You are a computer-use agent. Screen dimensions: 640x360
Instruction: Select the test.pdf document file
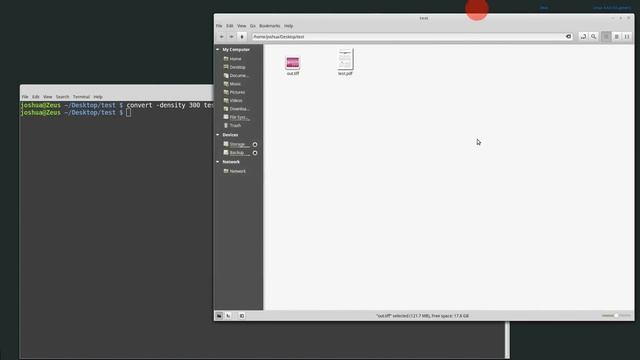[x=345, y=62]
